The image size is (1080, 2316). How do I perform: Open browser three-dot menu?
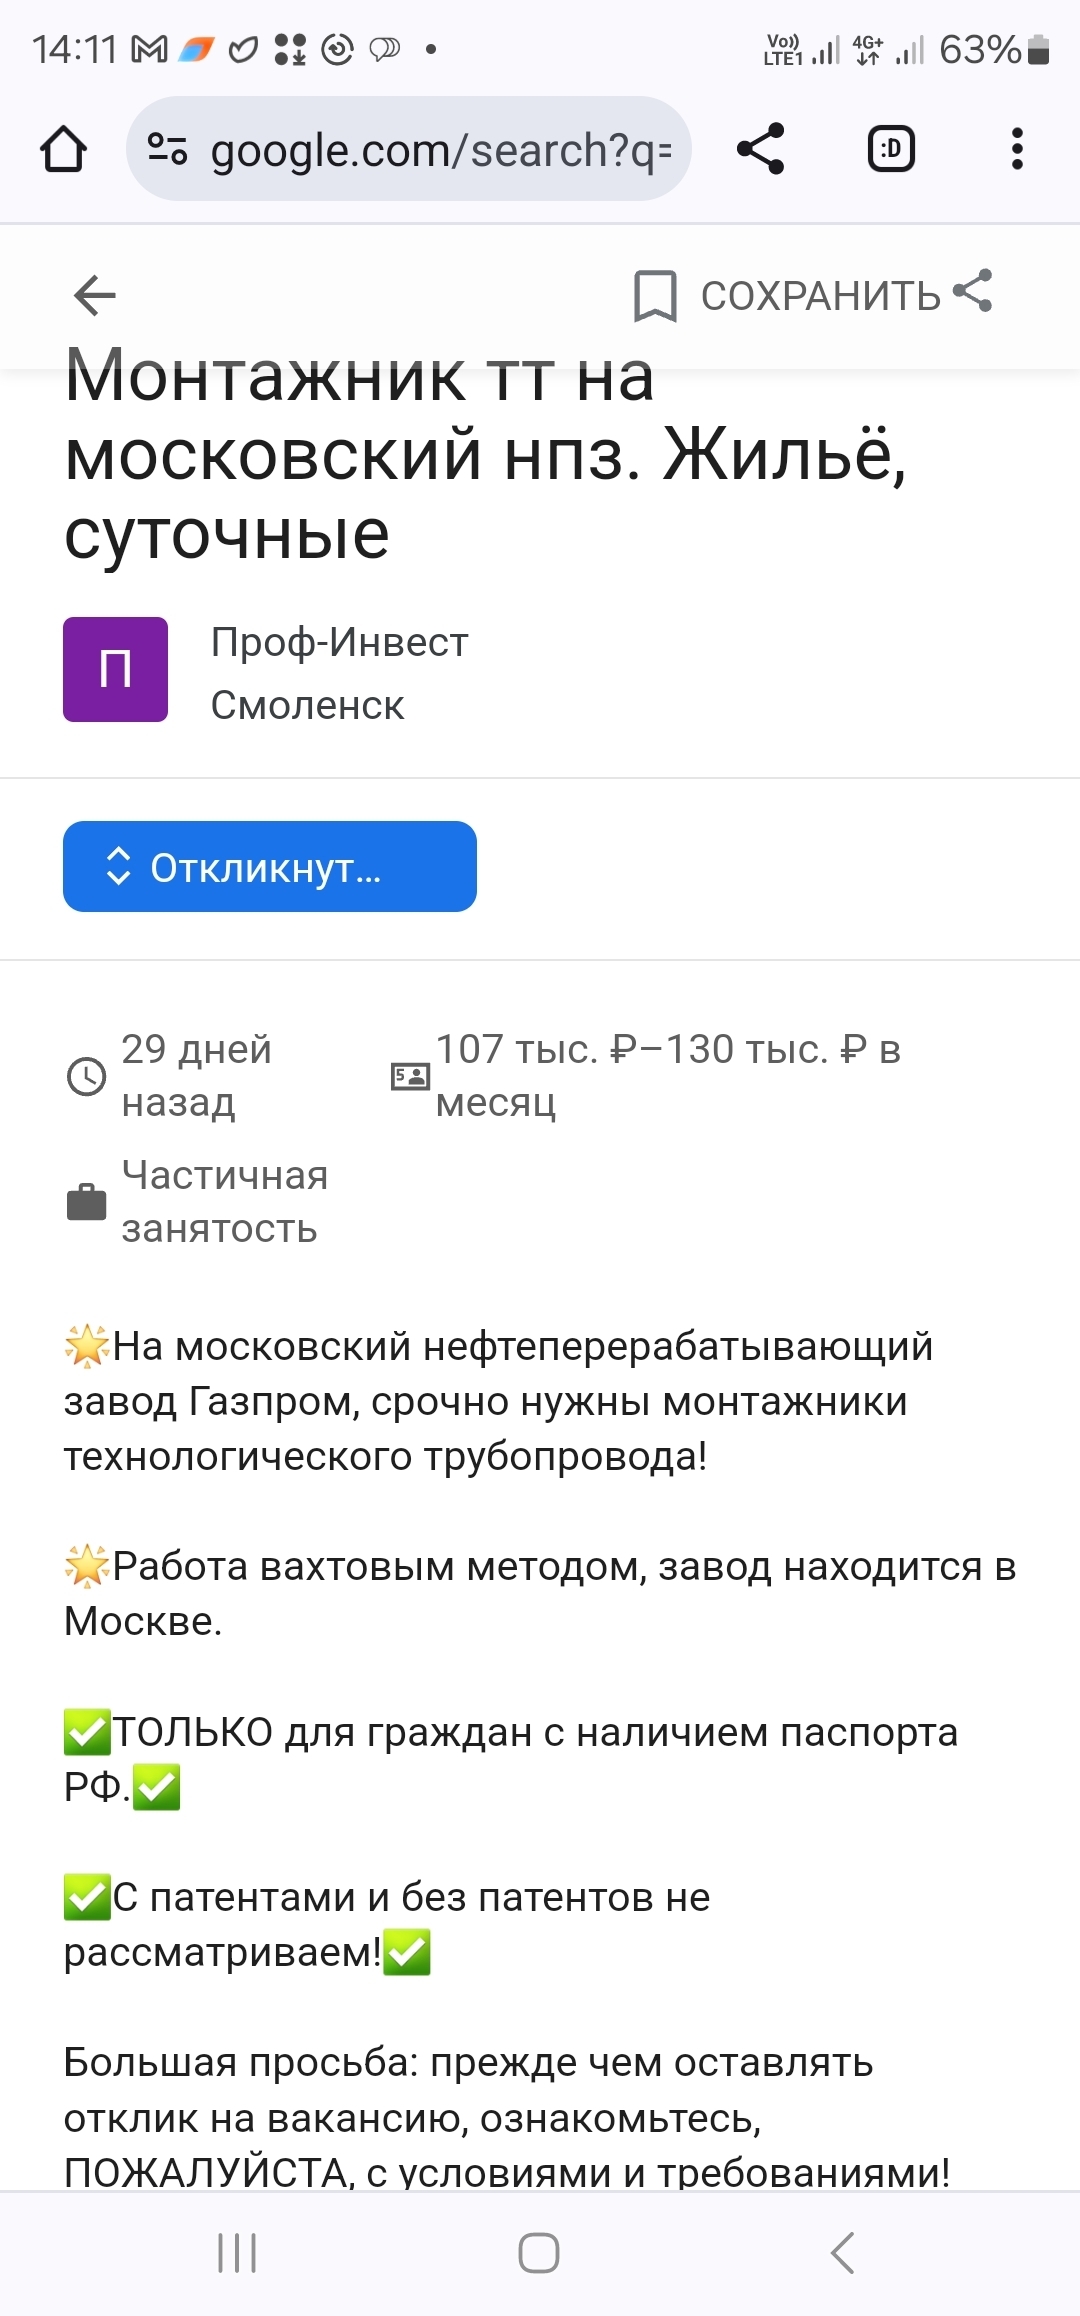click(x=1017, y=150)
